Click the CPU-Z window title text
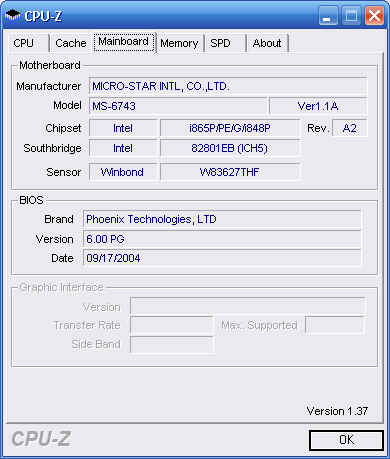Screen dimensions: 390x459 (43, 16)
